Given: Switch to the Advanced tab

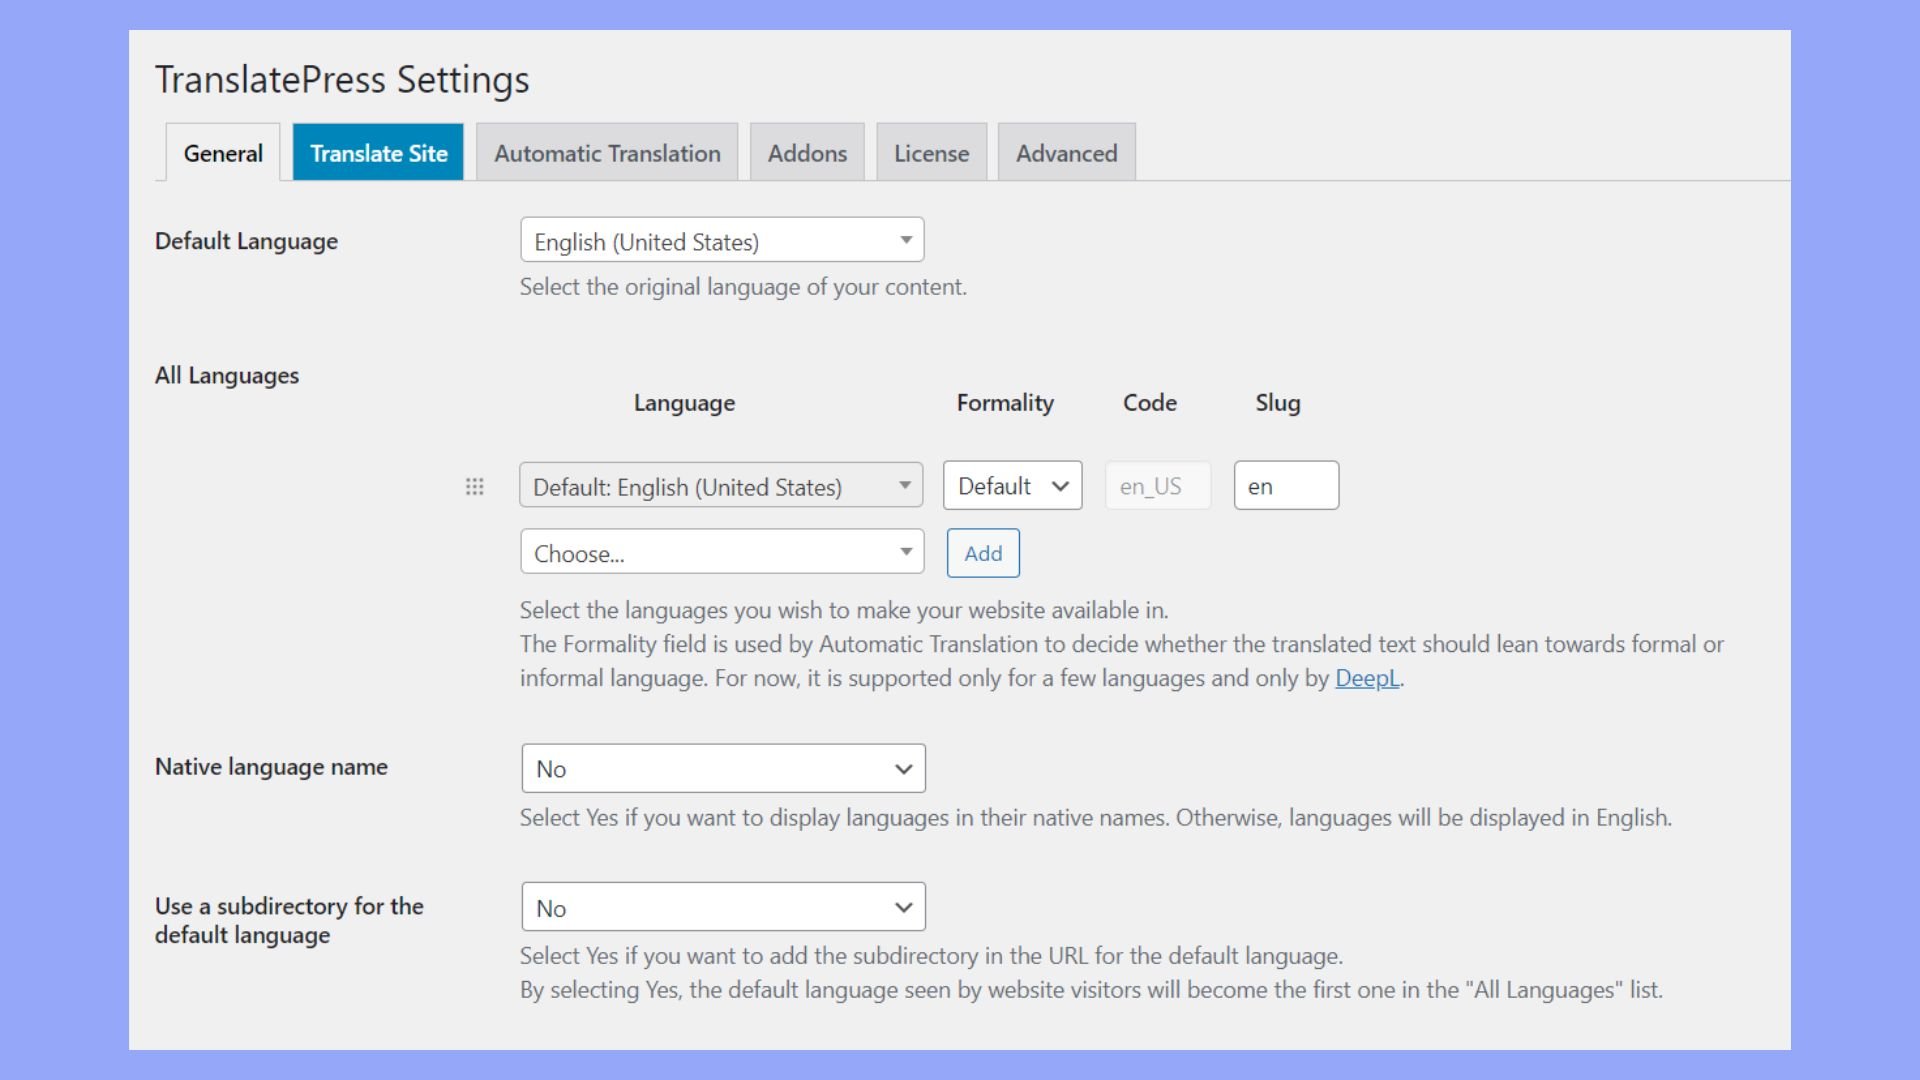Looking at the screenshot, I should [1066, 153].
